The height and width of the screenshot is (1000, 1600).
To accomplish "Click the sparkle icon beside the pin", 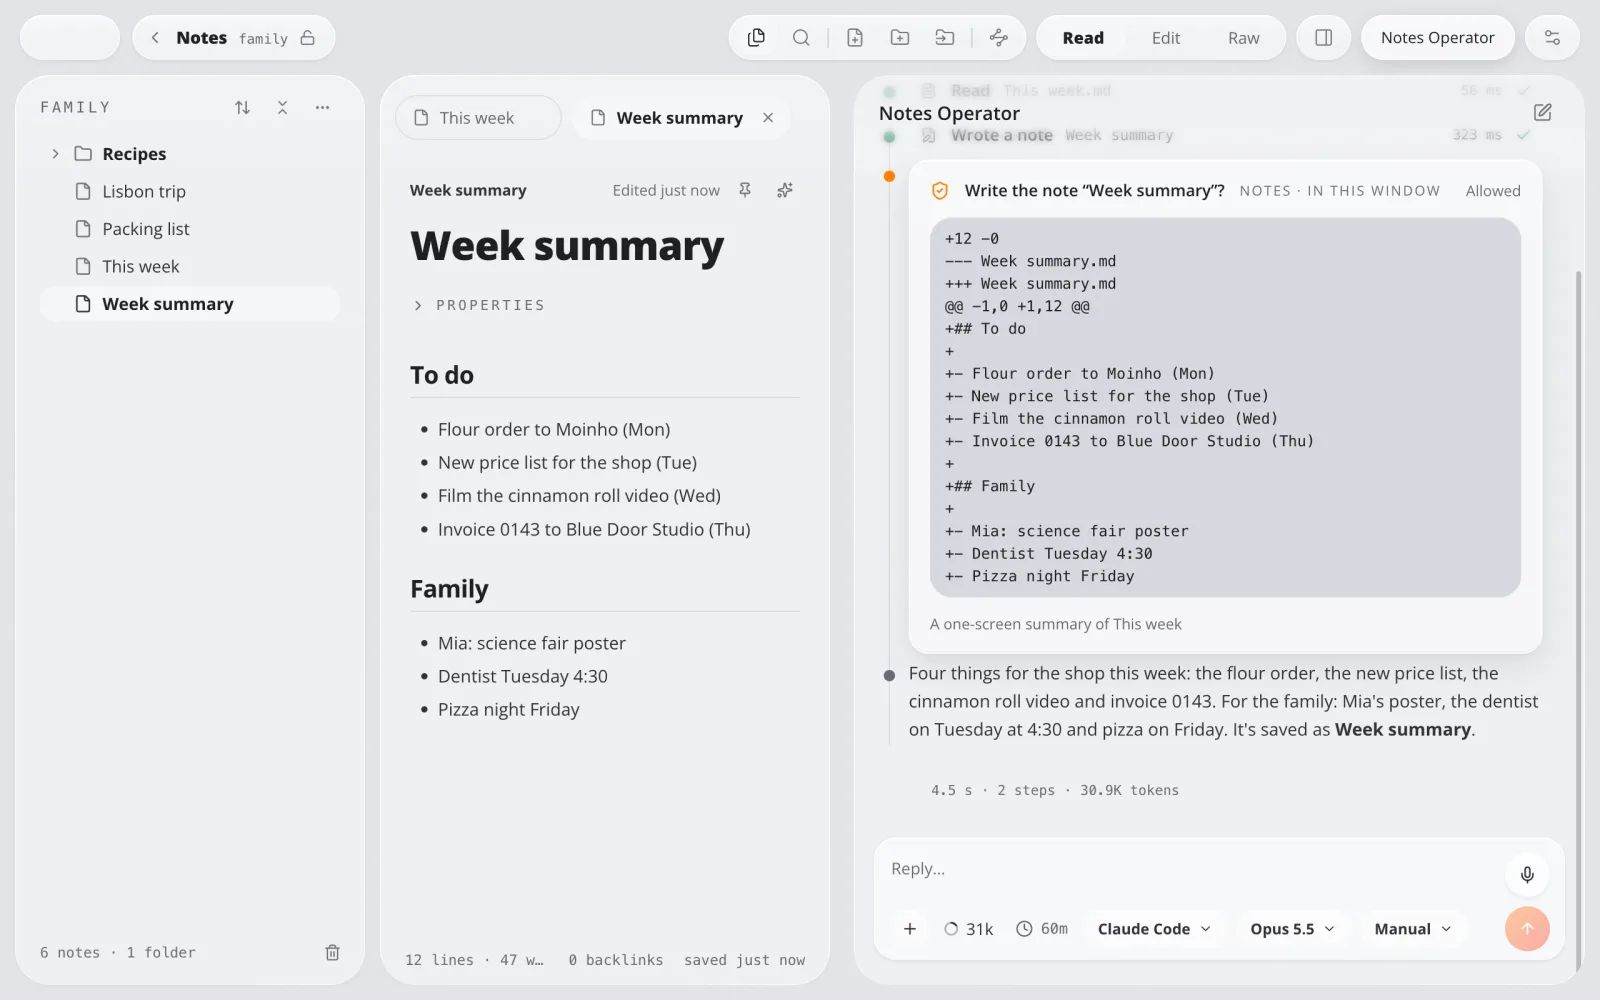I will tap(785, 190).
